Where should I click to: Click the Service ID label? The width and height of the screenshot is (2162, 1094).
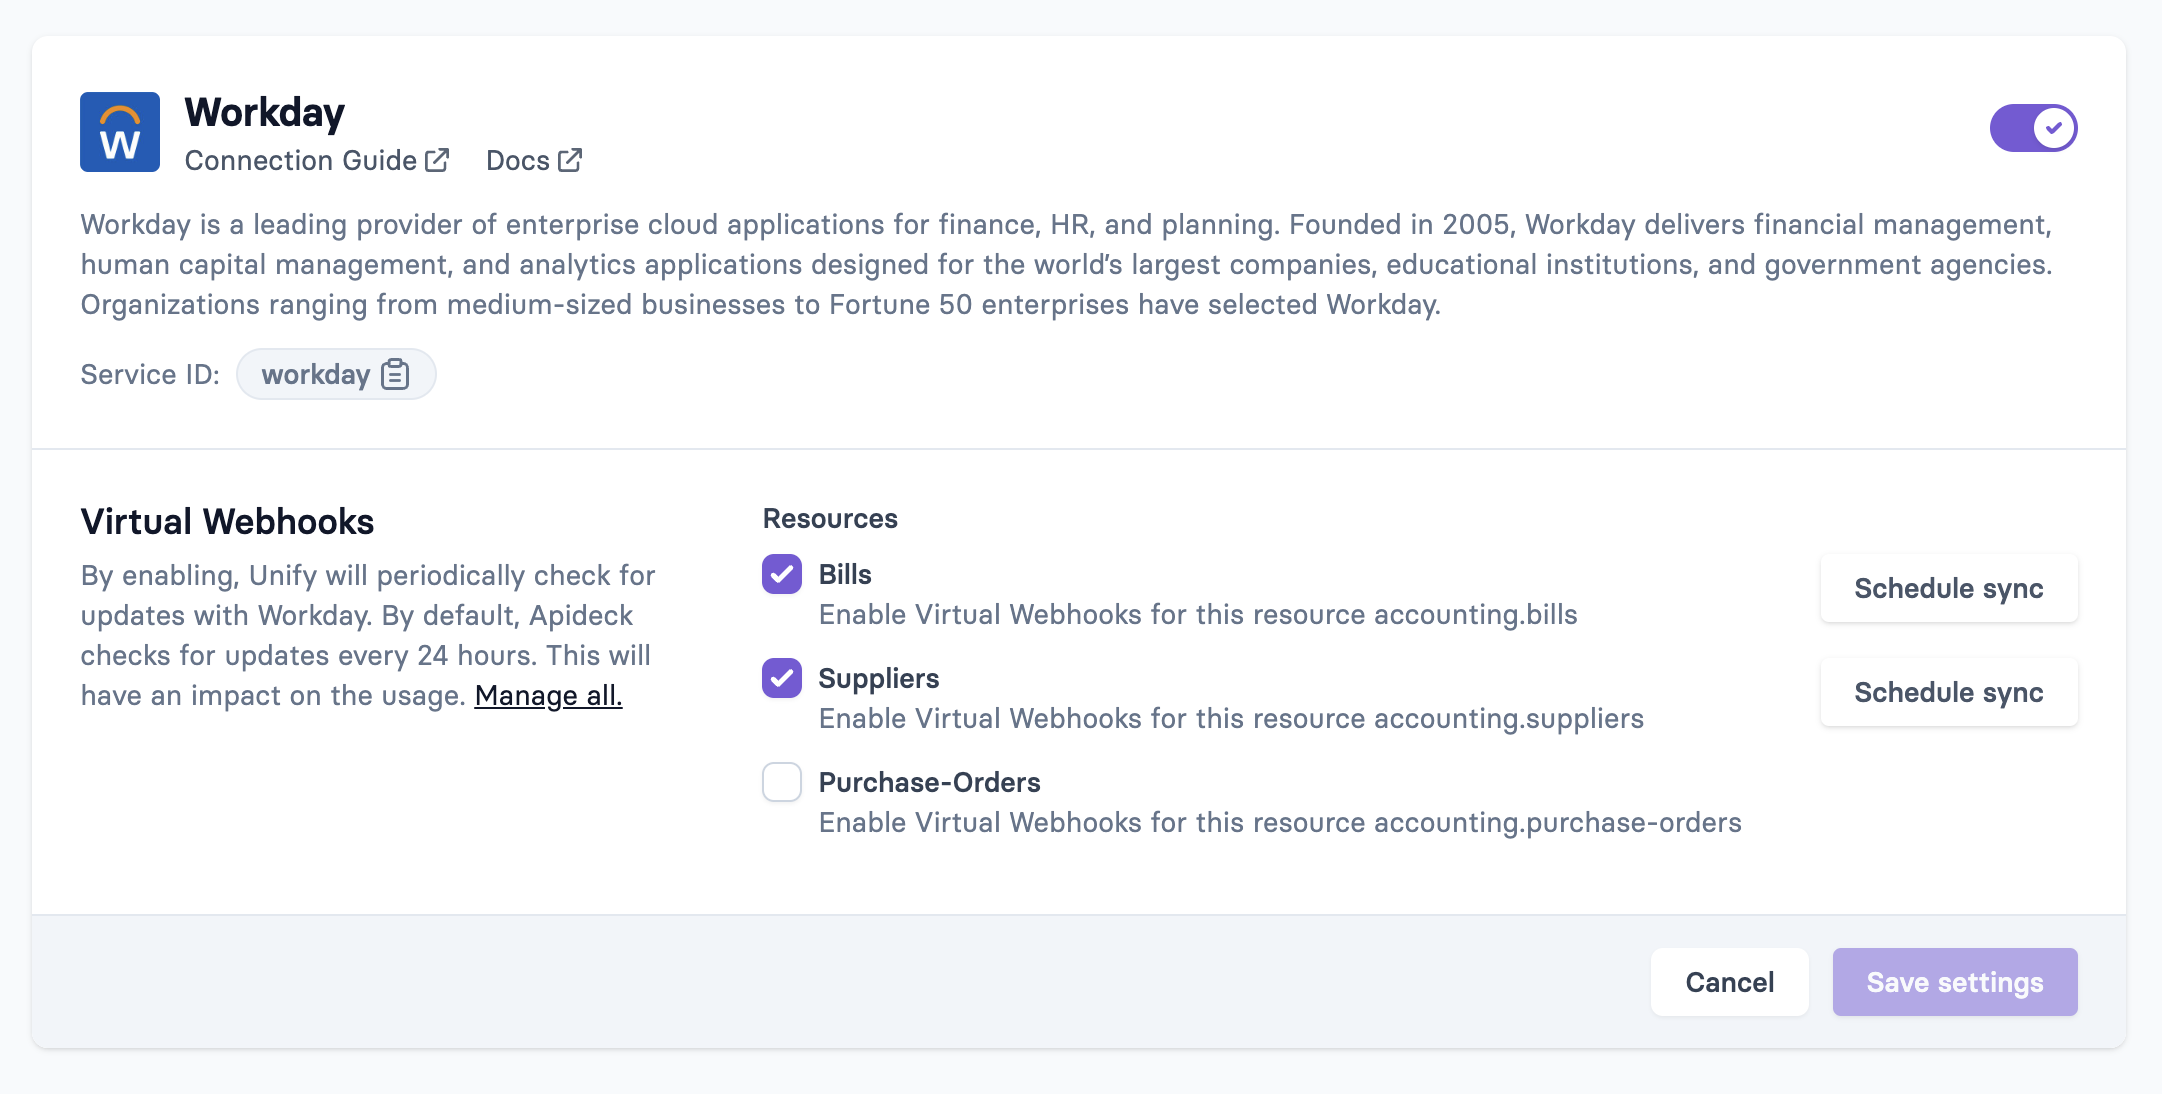150,374
